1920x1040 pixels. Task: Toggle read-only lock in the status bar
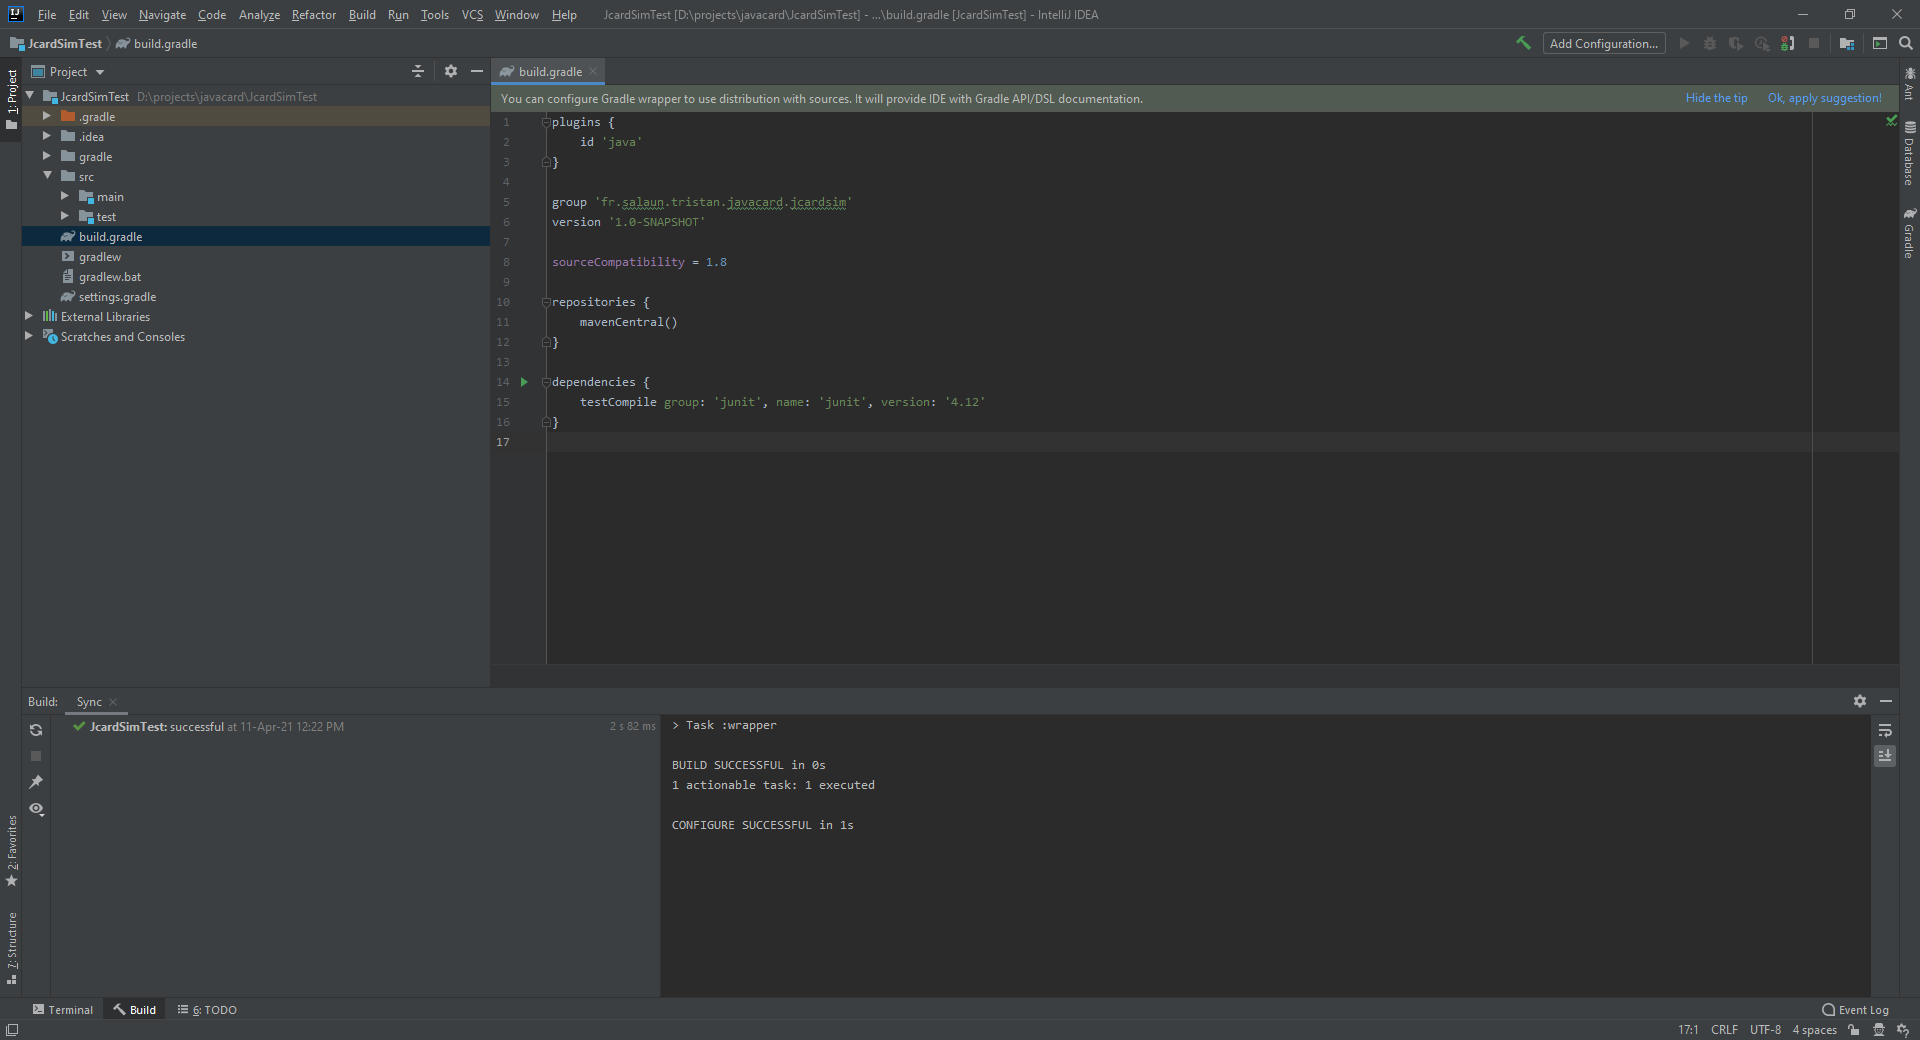click(1854, 1030)
